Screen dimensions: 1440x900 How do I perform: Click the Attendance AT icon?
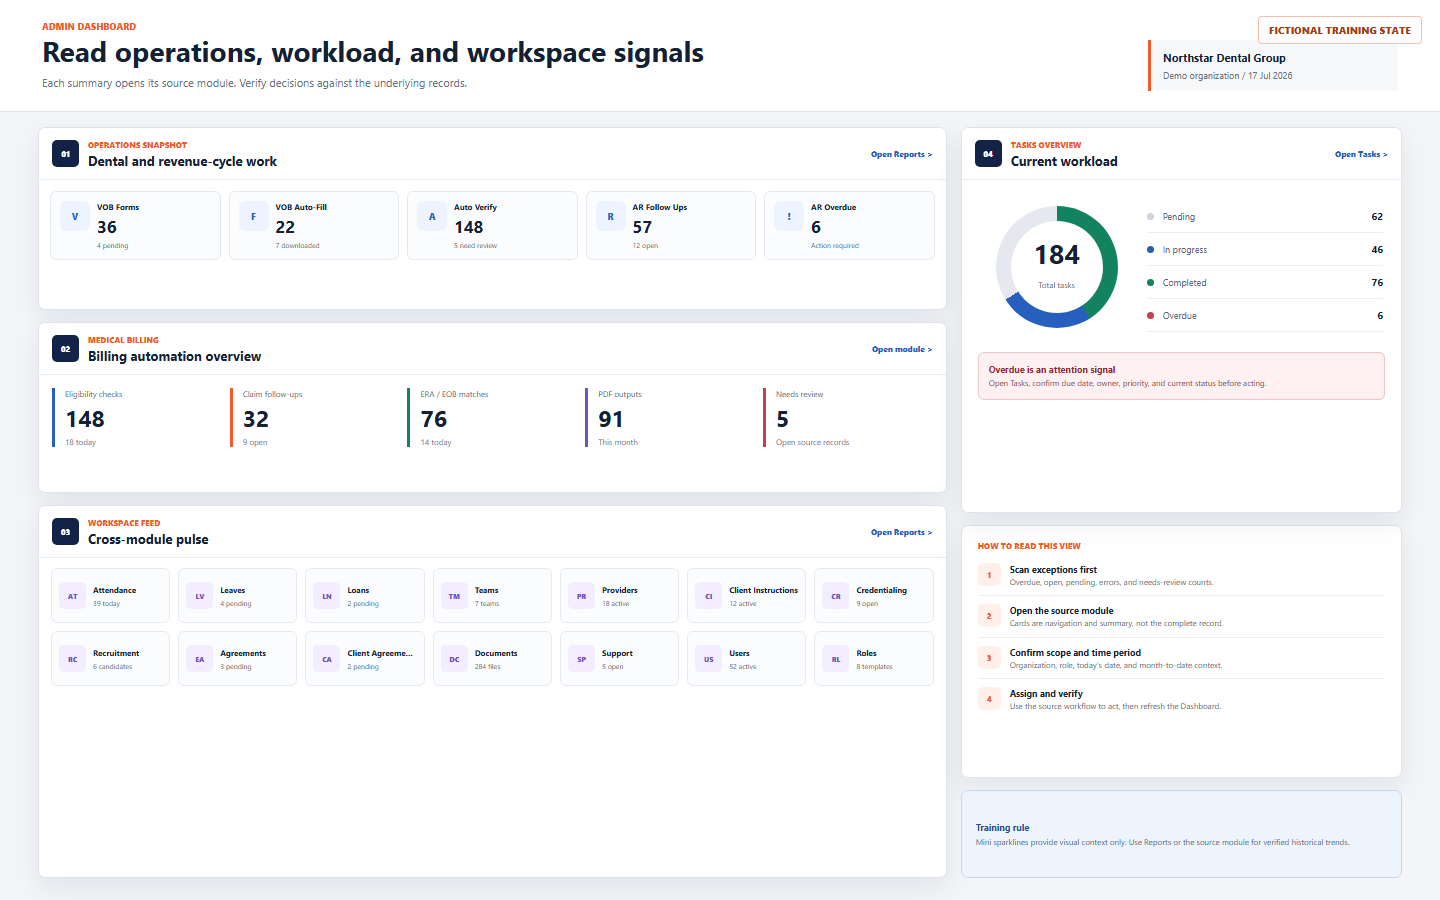click(x=72, y=596)
